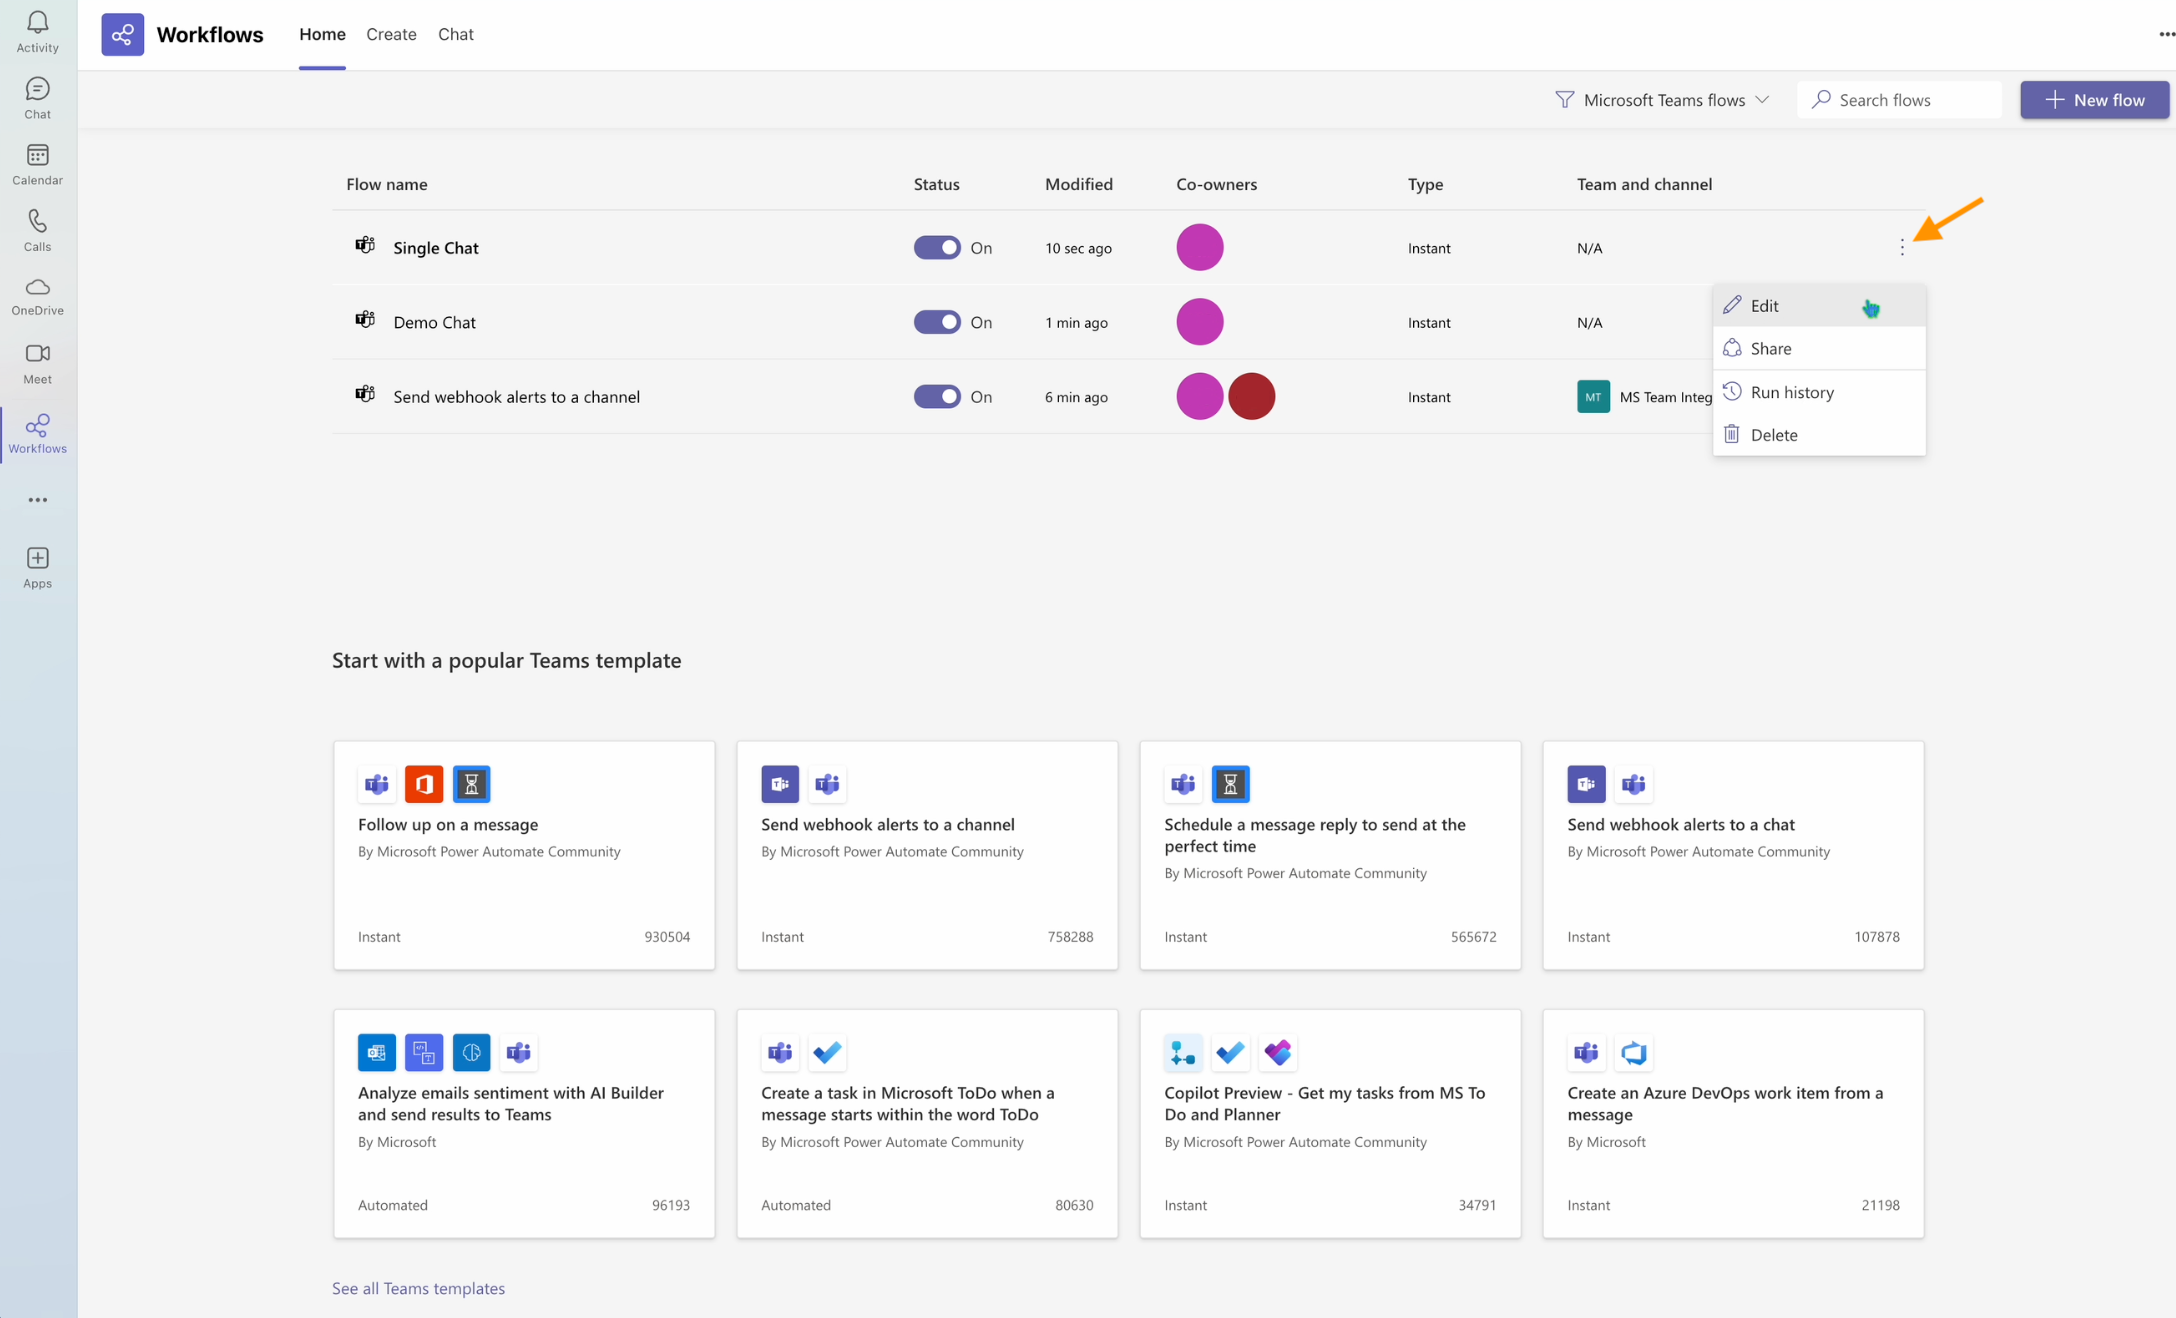Choose Delete in the context menu
The image size is (2176, 1318).
point(1773,435)
